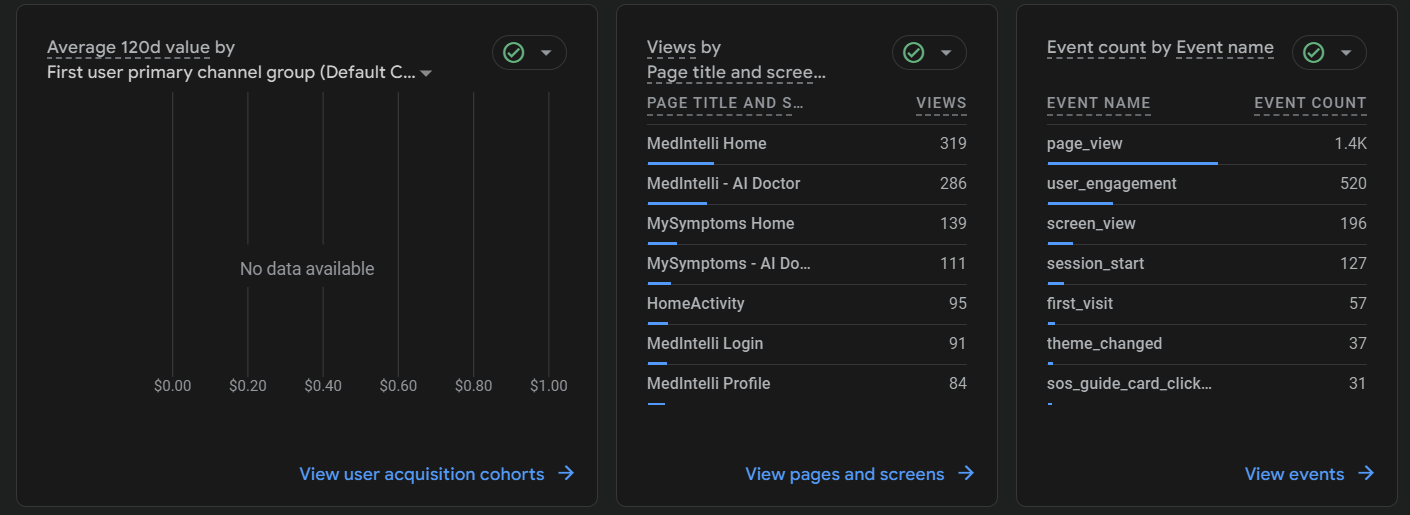The height and width of the screenshot is (515, 1410).
Task: Click the Event name dimension title
Action: 1225,47
